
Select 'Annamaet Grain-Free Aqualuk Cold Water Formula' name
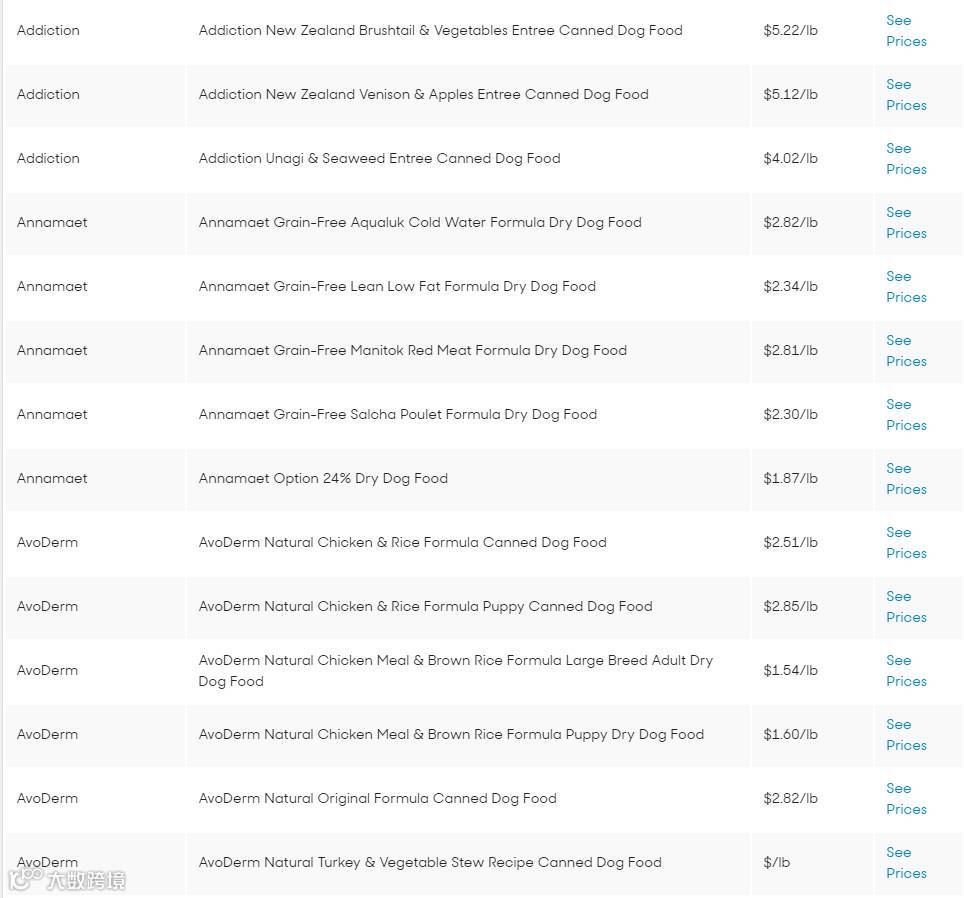coord(420,222)
